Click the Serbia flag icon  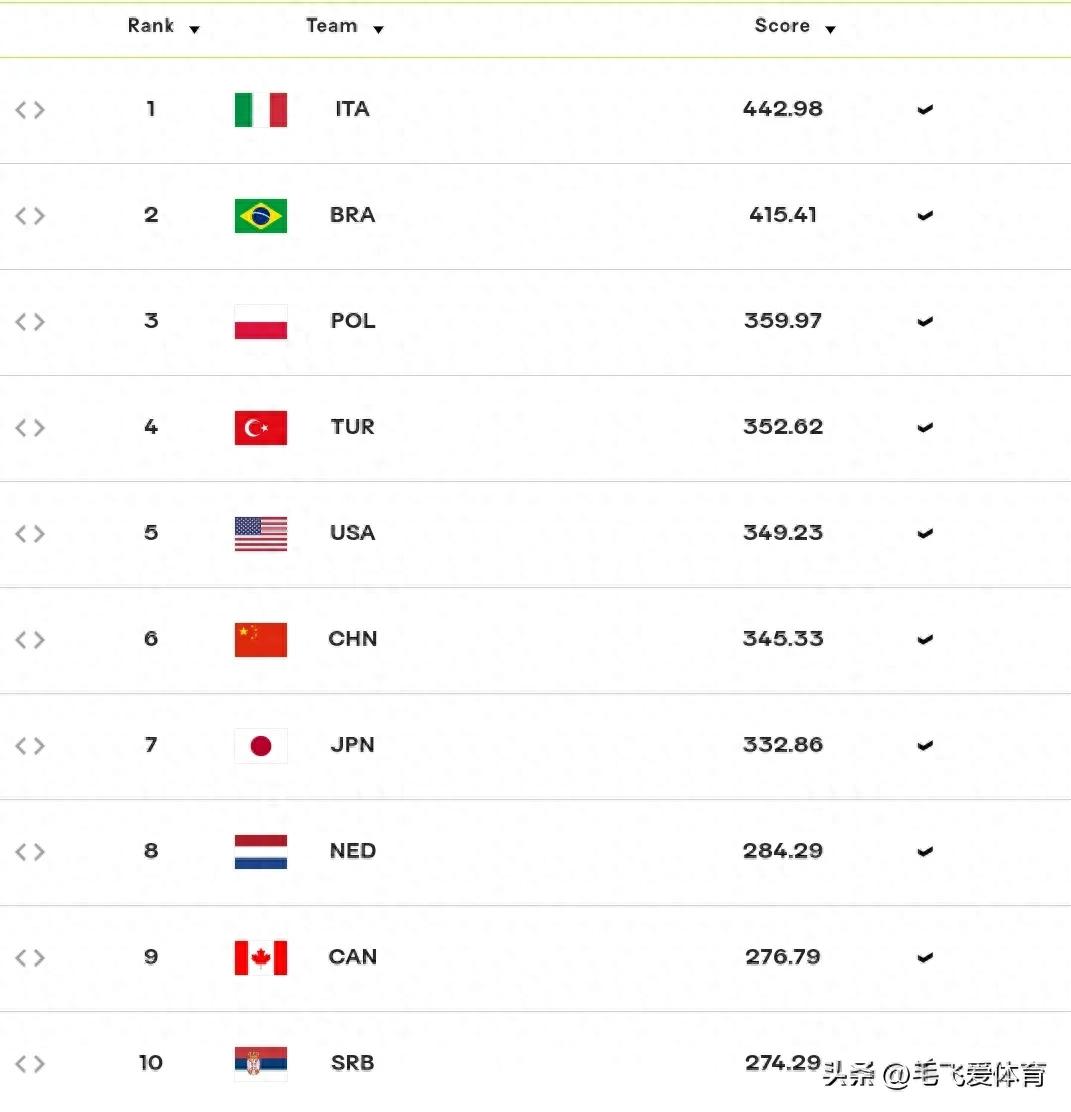(x=260, y=1064)
